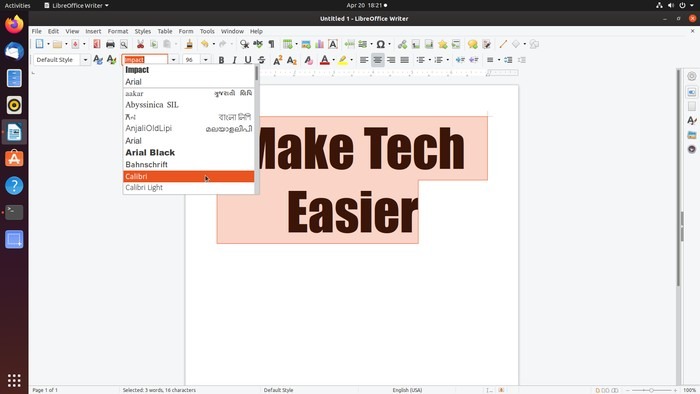Screen dimensions: 700x394
Task: Click the Insert Chart icon
Action: (319, 44)
